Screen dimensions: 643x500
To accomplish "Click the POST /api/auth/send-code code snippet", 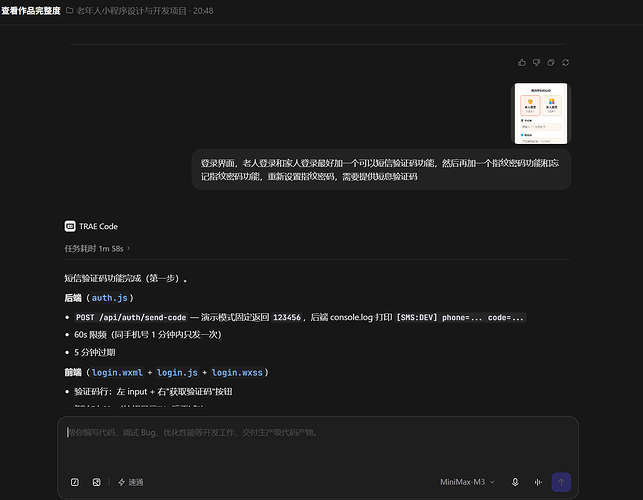I will (x=131, y=317).
